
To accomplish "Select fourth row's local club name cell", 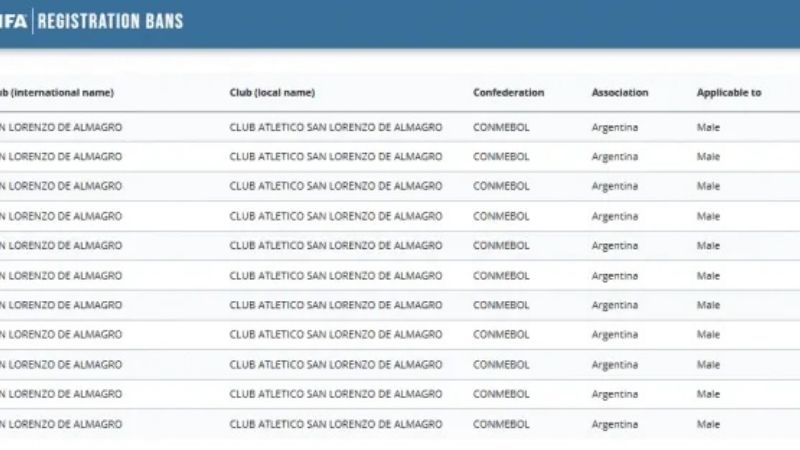I will (x=335, y=216).
